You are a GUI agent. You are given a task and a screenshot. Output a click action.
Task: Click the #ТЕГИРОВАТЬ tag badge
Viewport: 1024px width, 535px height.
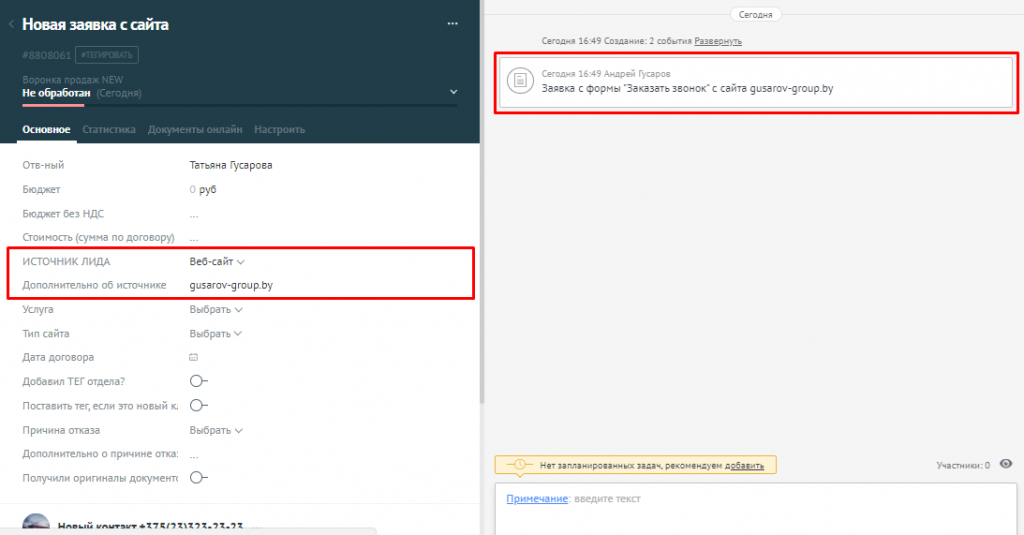click(108, 54)
